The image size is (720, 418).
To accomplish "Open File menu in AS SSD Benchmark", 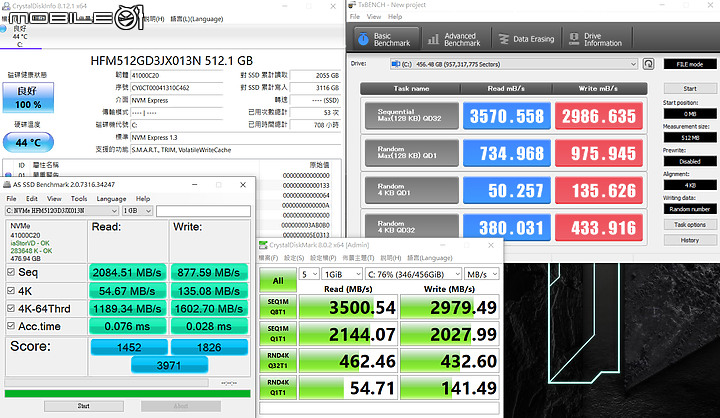I will point(11,198).
